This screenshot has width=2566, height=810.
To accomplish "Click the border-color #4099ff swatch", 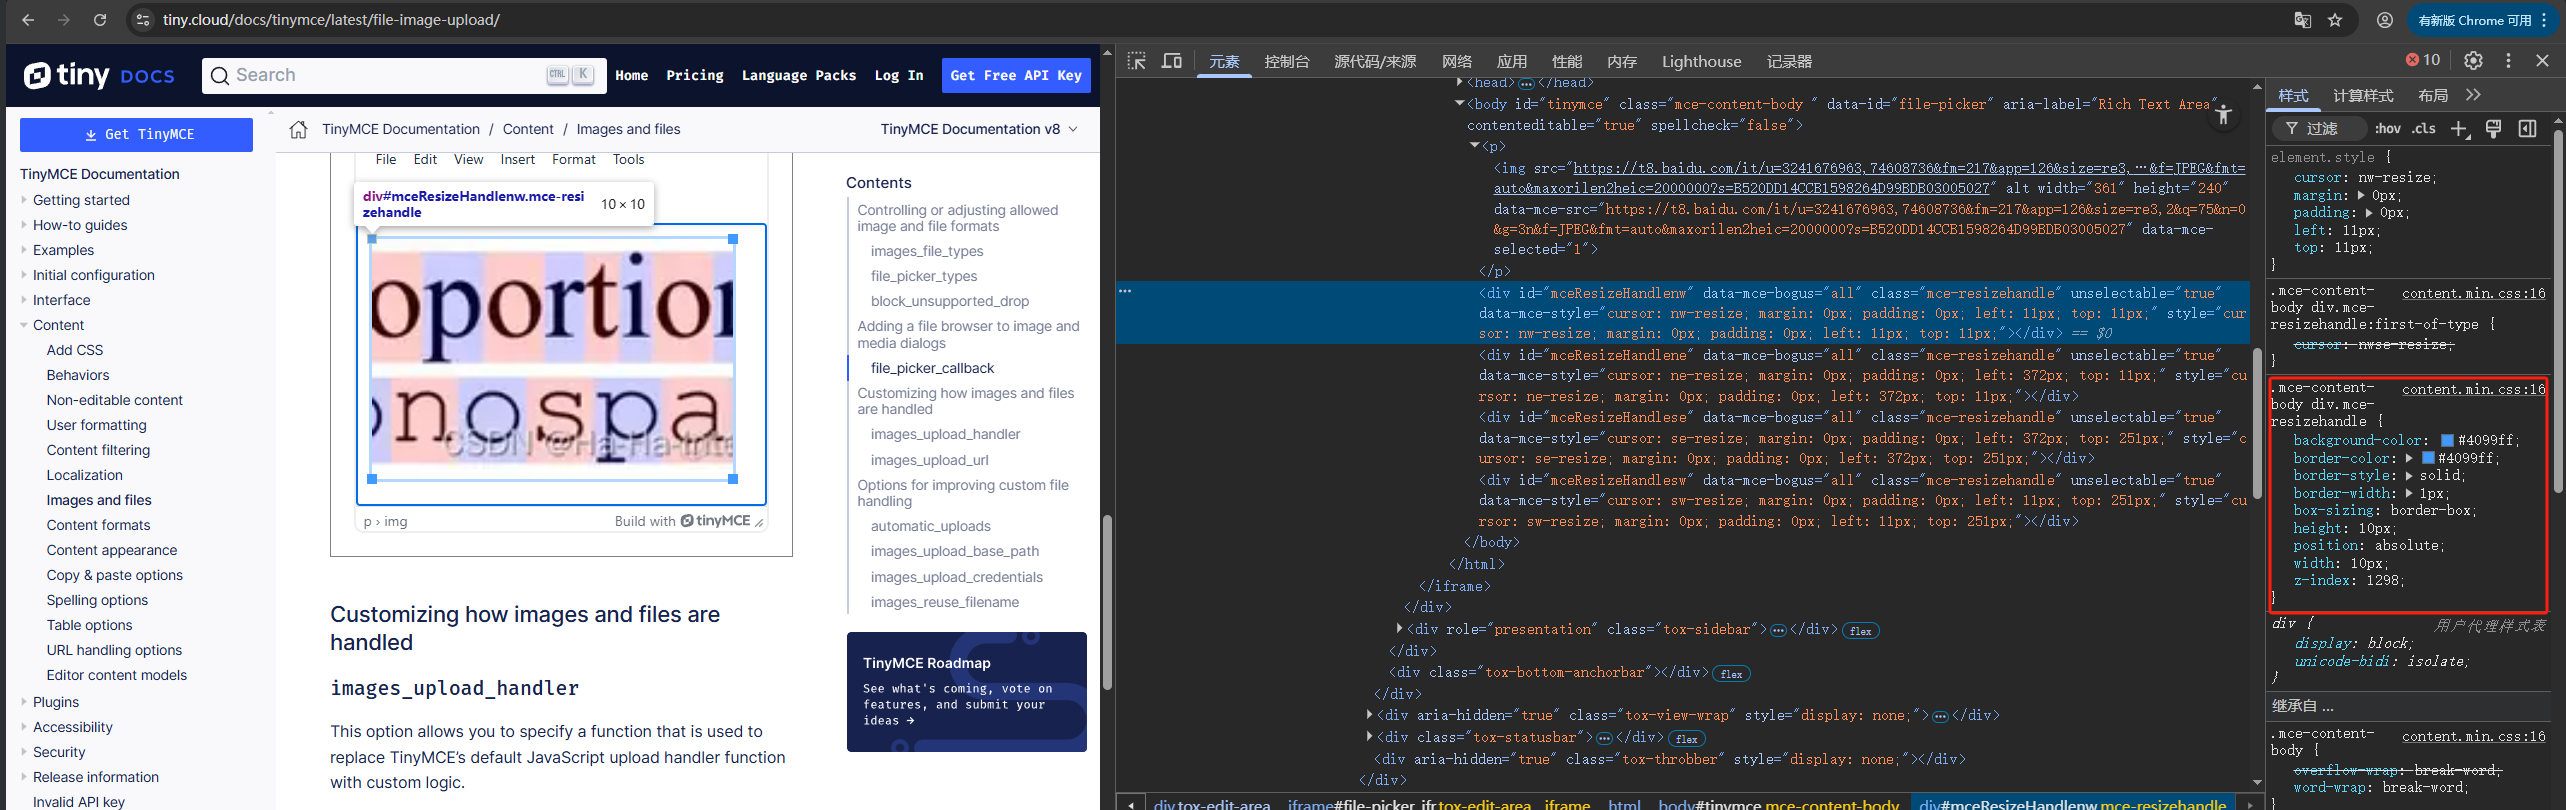I will tap(2428, 458).
